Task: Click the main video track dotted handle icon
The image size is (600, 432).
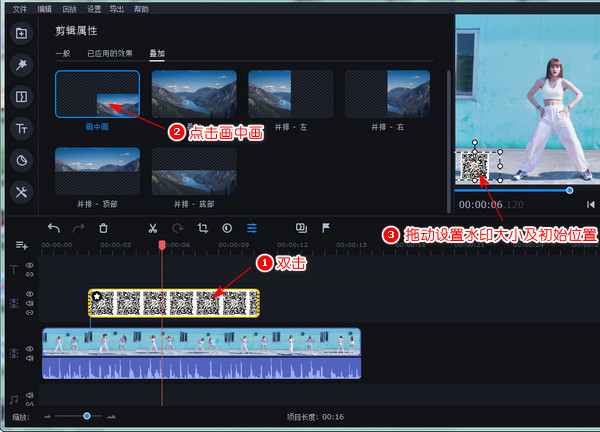Action: [x=14, y=353]
